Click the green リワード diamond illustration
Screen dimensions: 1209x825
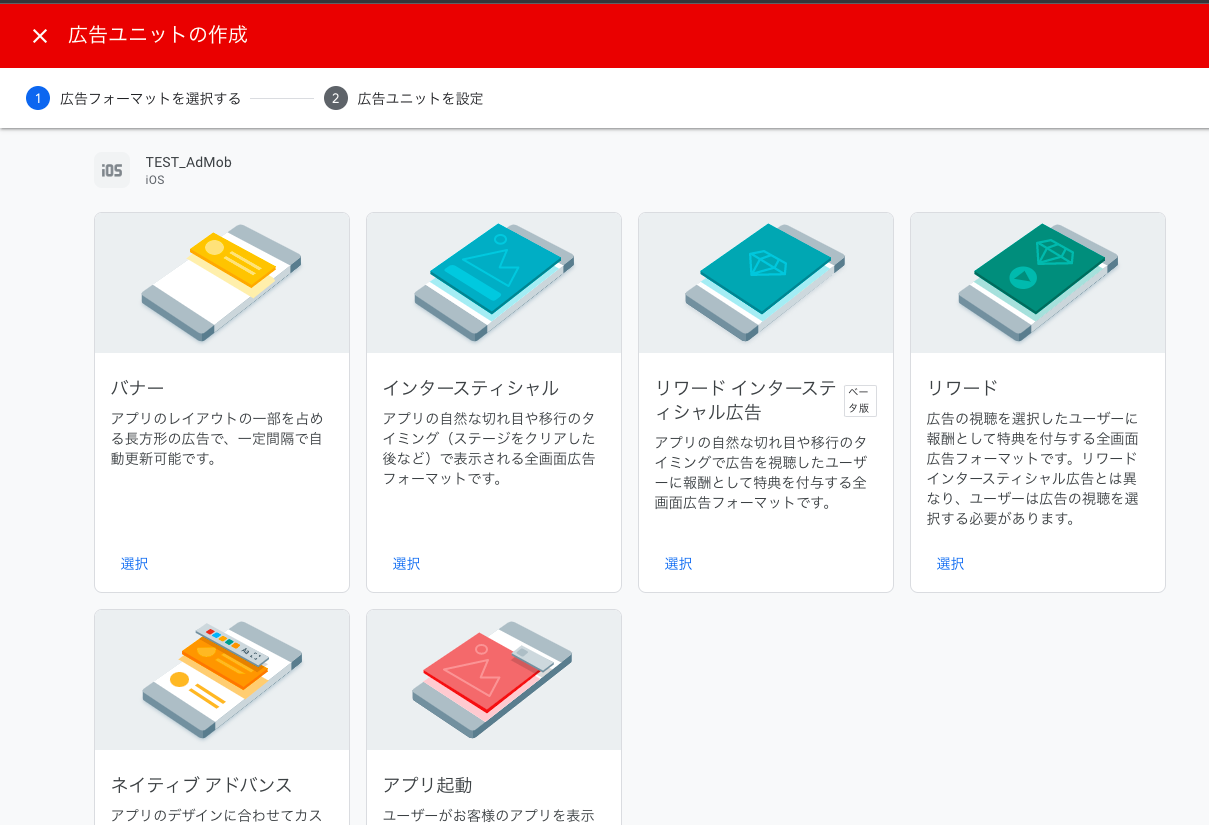coord(1037,282)
